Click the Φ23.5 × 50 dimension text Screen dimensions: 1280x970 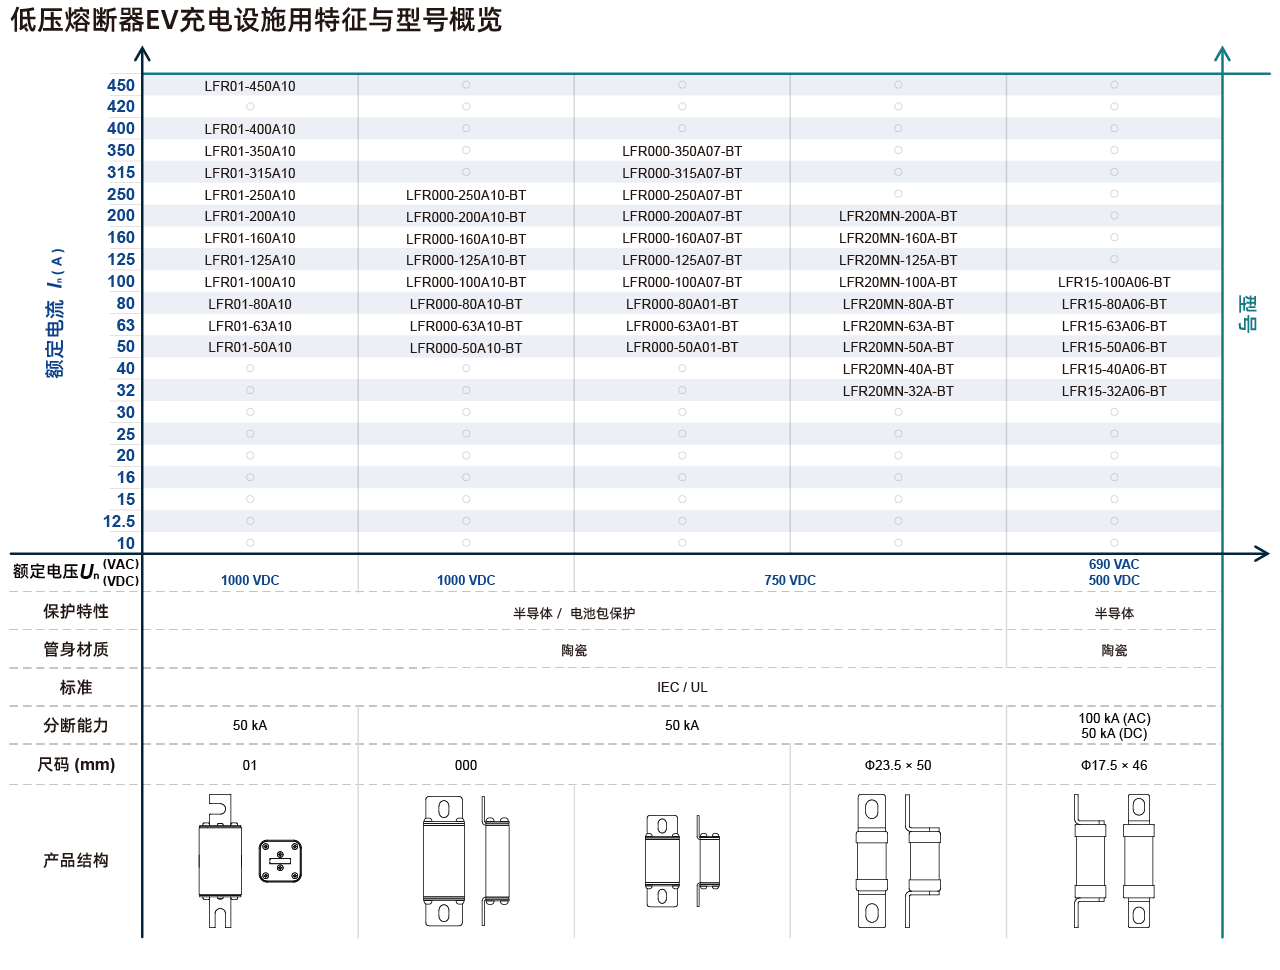(x=898, y=765)
